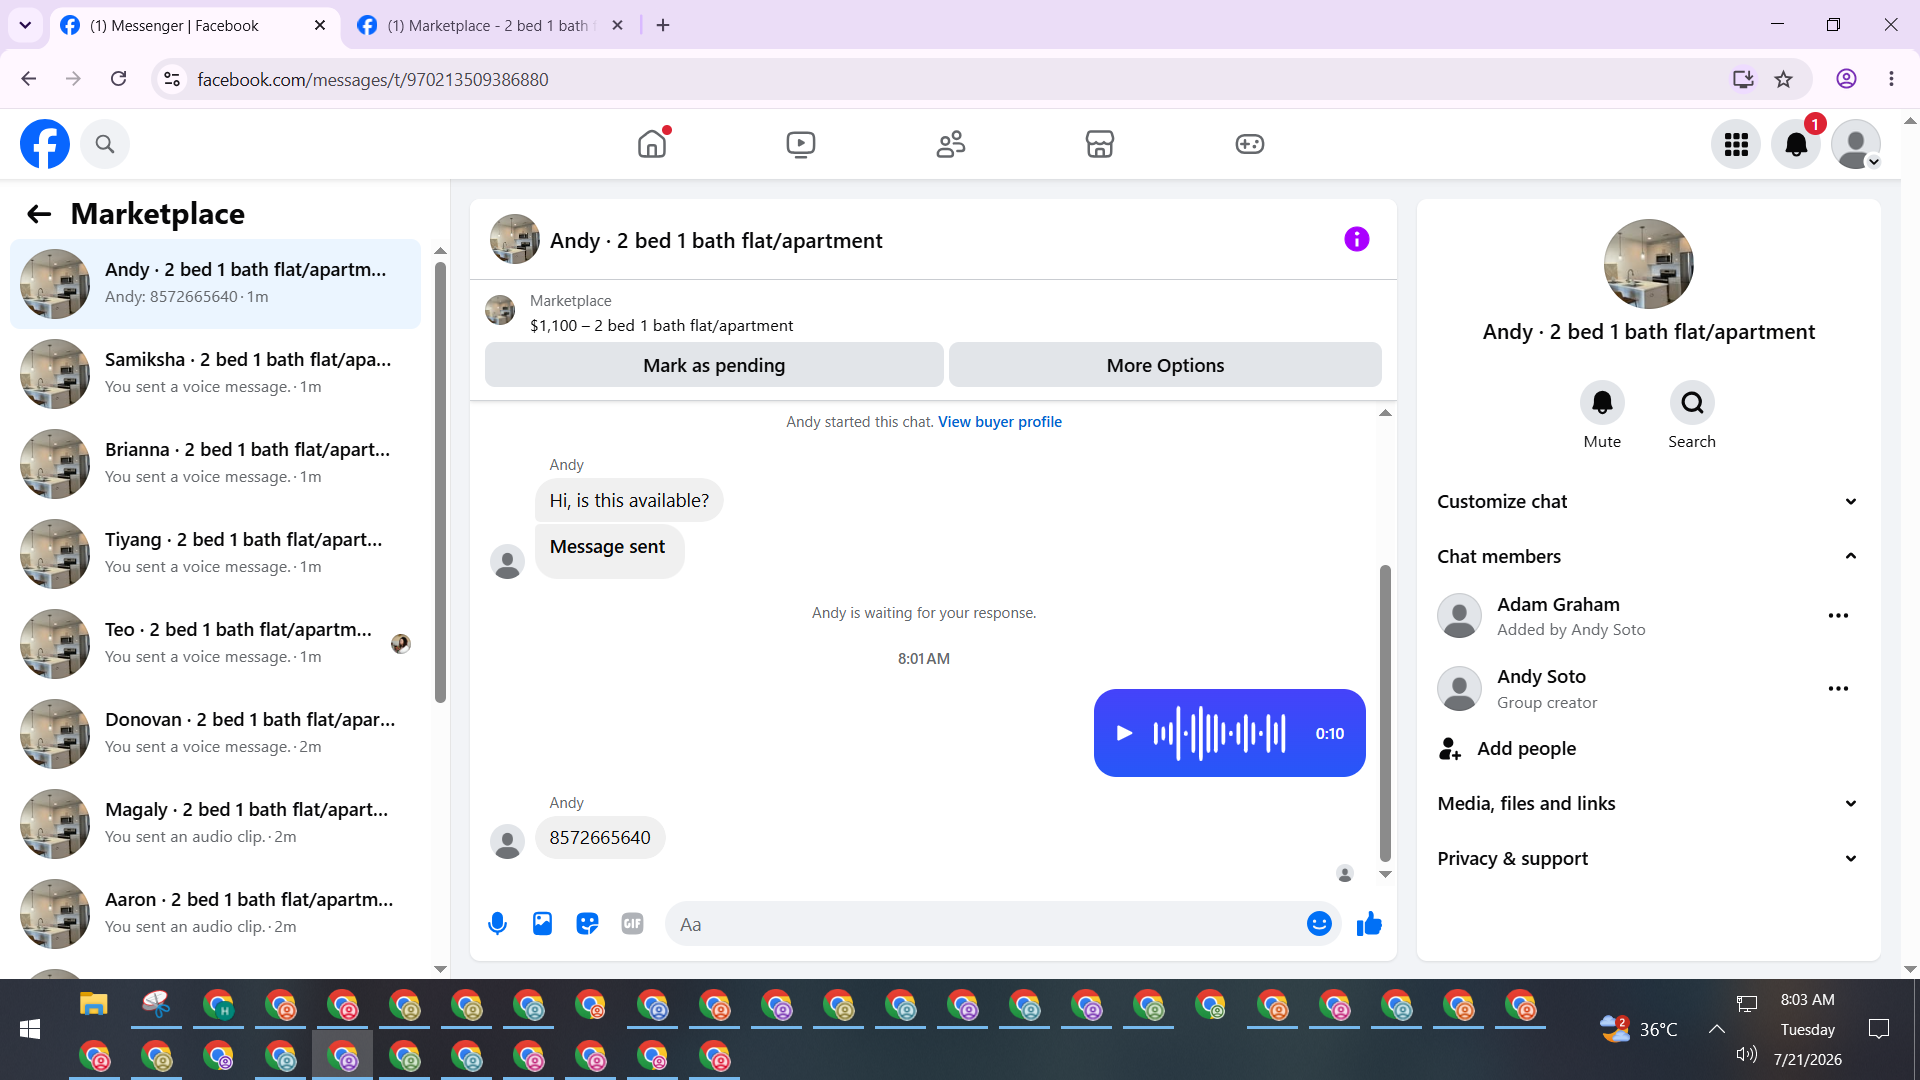Viewport: 1920px width, 1080px height.
Task: Record a voice clip with microphone icon
Action: [x=497, y=924]
